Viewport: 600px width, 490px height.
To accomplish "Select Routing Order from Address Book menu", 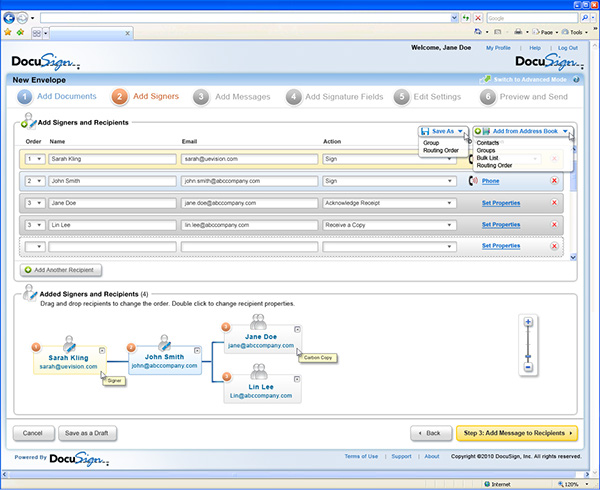I will pyautogui.click(x=494, y=165).
